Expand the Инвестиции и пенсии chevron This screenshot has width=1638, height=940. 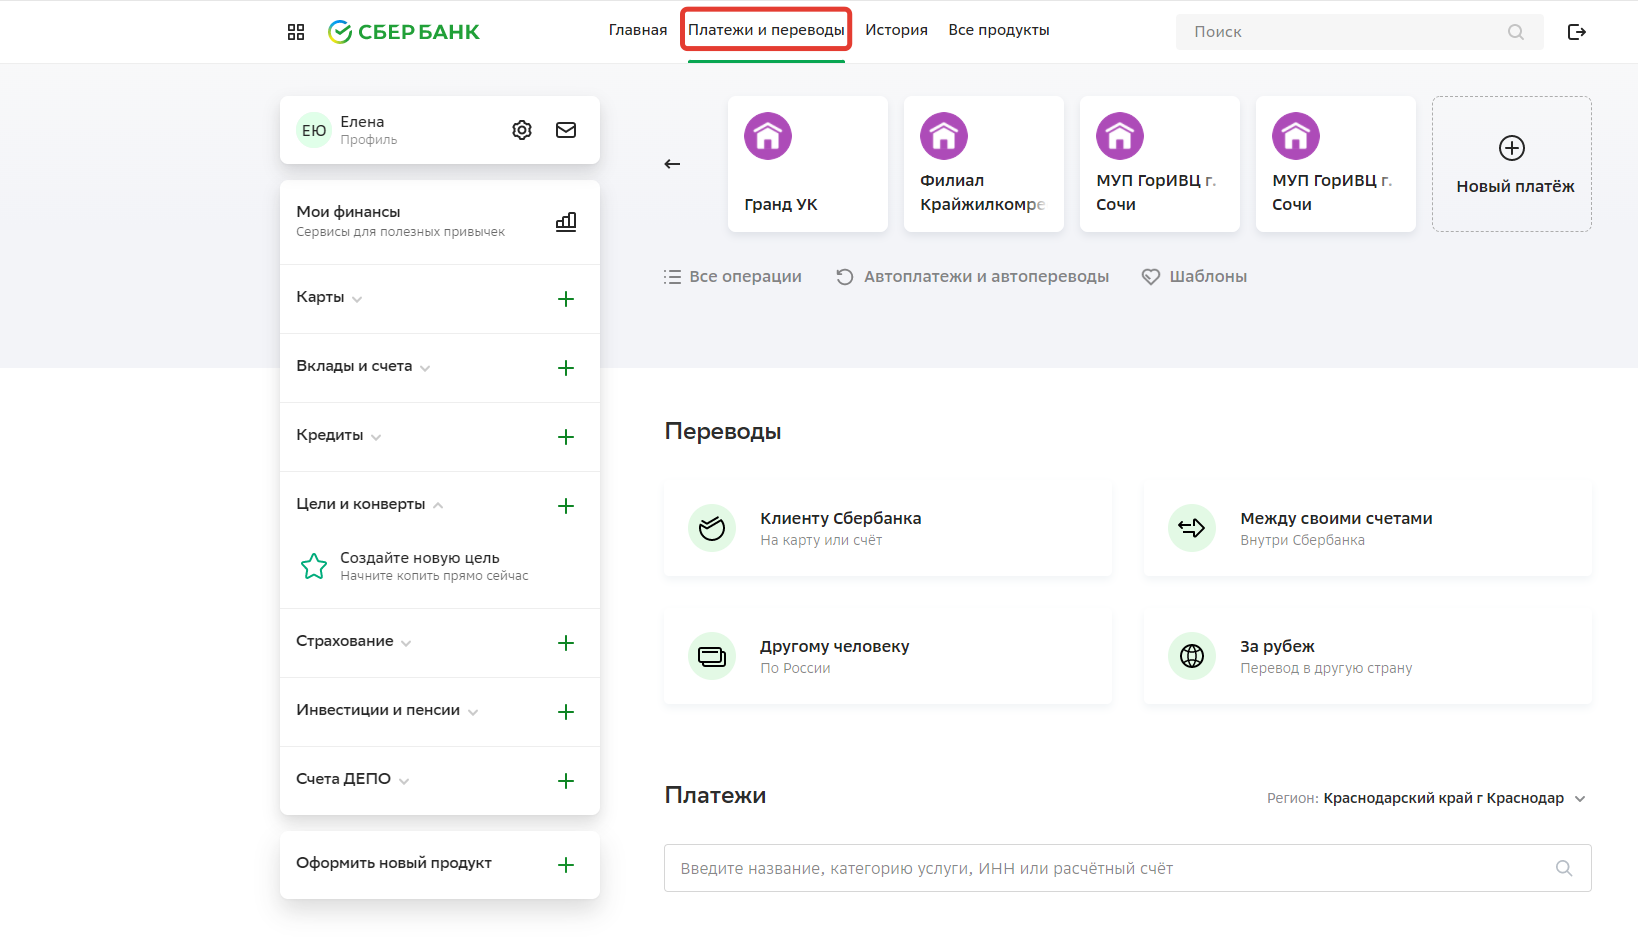[x=473, y=712]
